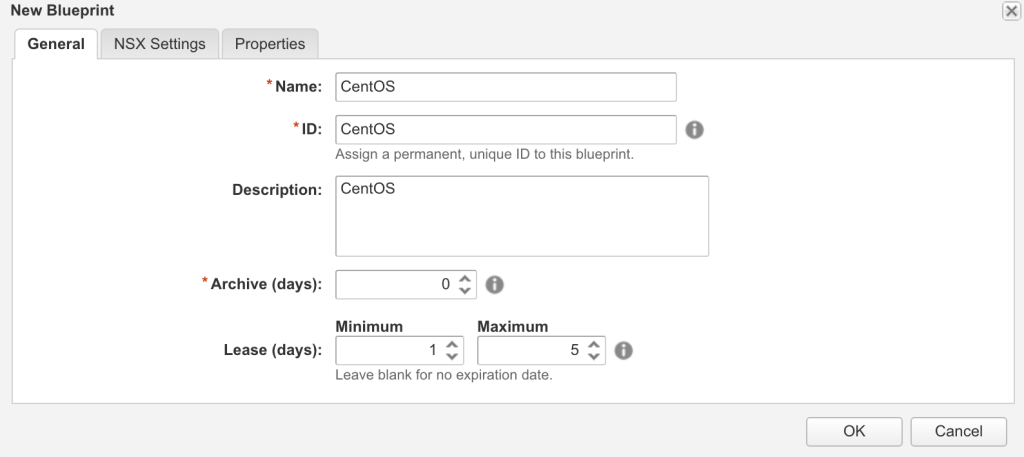Focus the Description text area
This screenshot has height=457, width=1024.
[522, 216]
